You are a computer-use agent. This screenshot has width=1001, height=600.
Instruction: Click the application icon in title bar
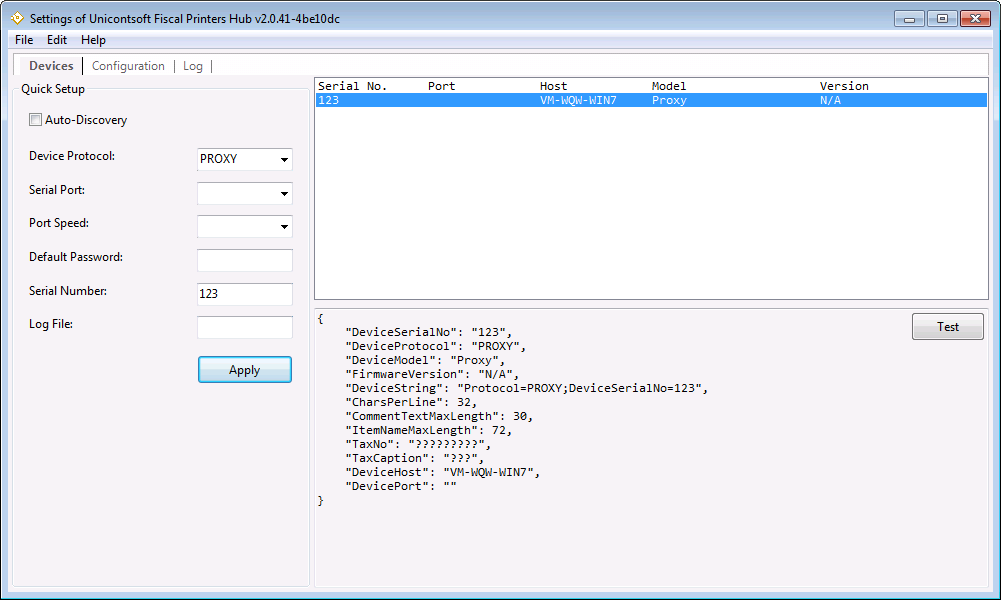point(17,19)
